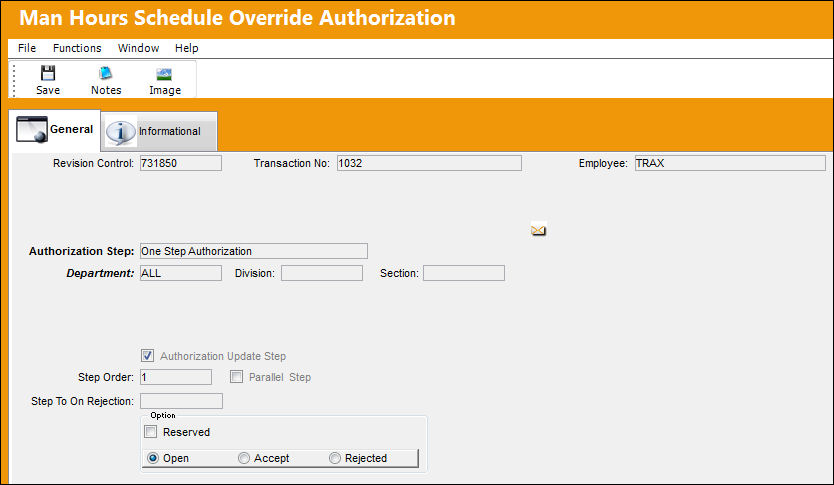
Task: Click the Informational tab info icon
Action: (120, 132)
